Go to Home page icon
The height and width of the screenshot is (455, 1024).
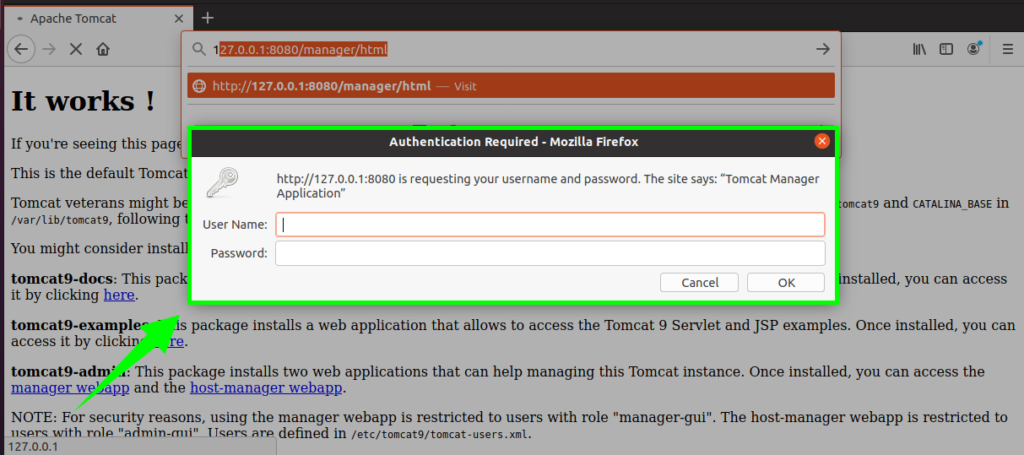(103, 50)
